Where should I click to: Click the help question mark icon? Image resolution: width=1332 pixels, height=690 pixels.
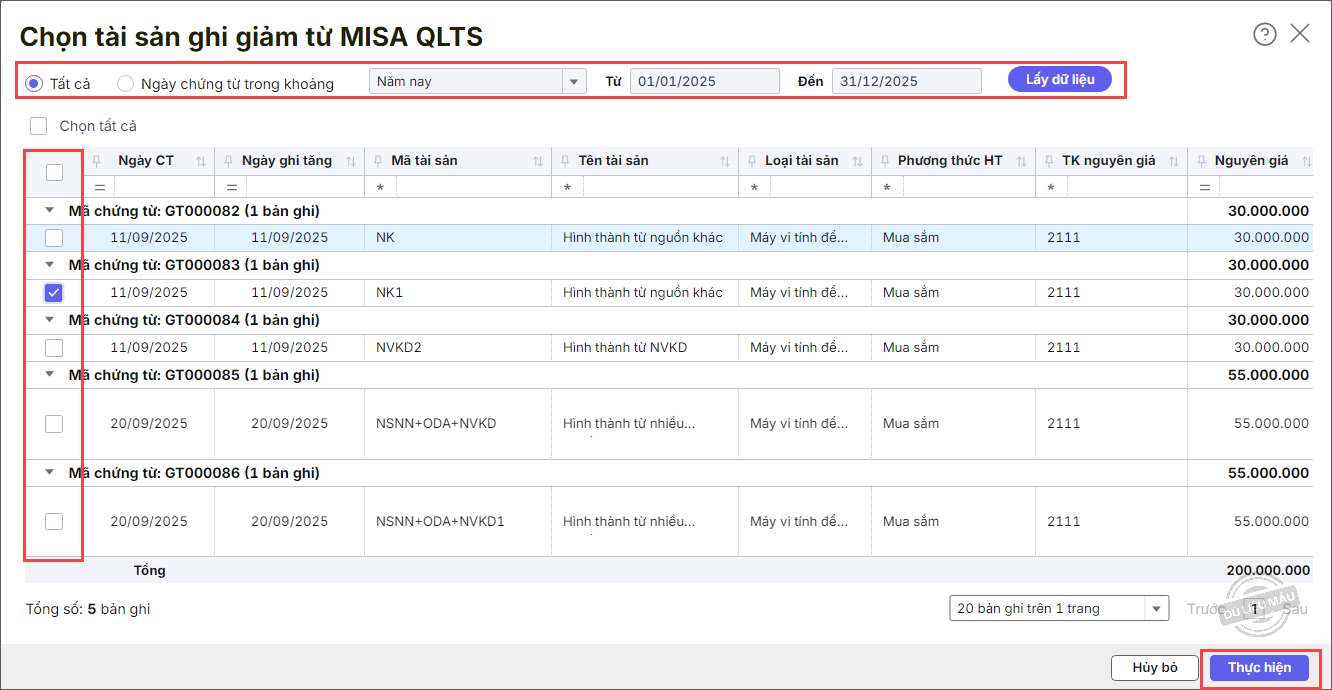click(x=1265, y=34)
